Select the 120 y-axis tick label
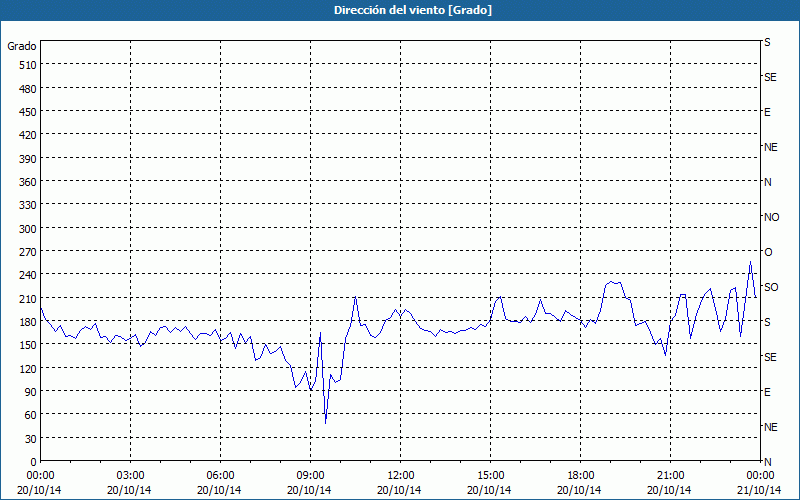The image size is (800, 500). (x=28, y=368)
